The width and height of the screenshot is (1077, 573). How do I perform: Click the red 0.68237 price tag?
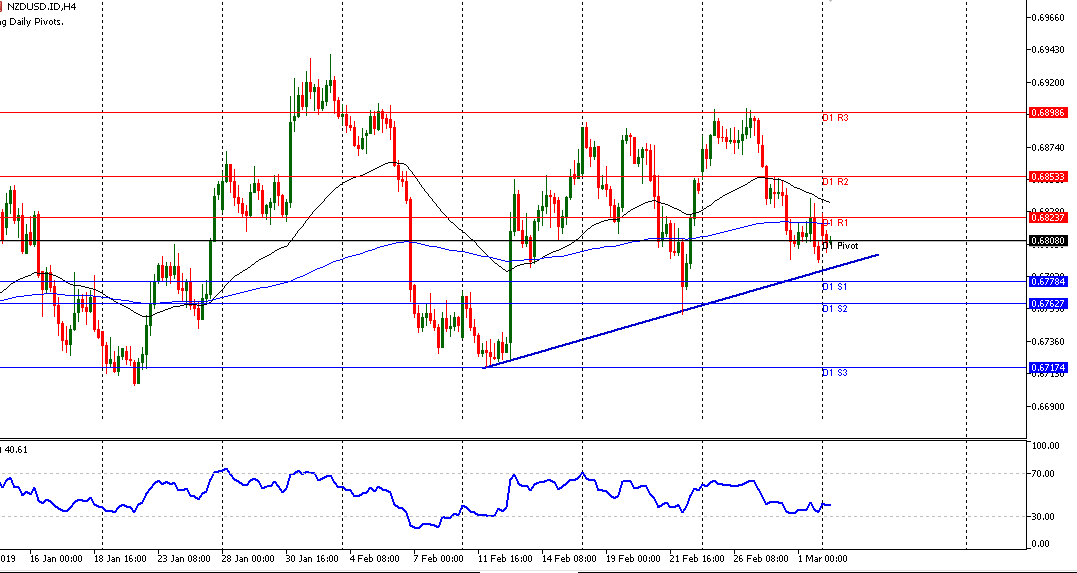pos(1047,217)
